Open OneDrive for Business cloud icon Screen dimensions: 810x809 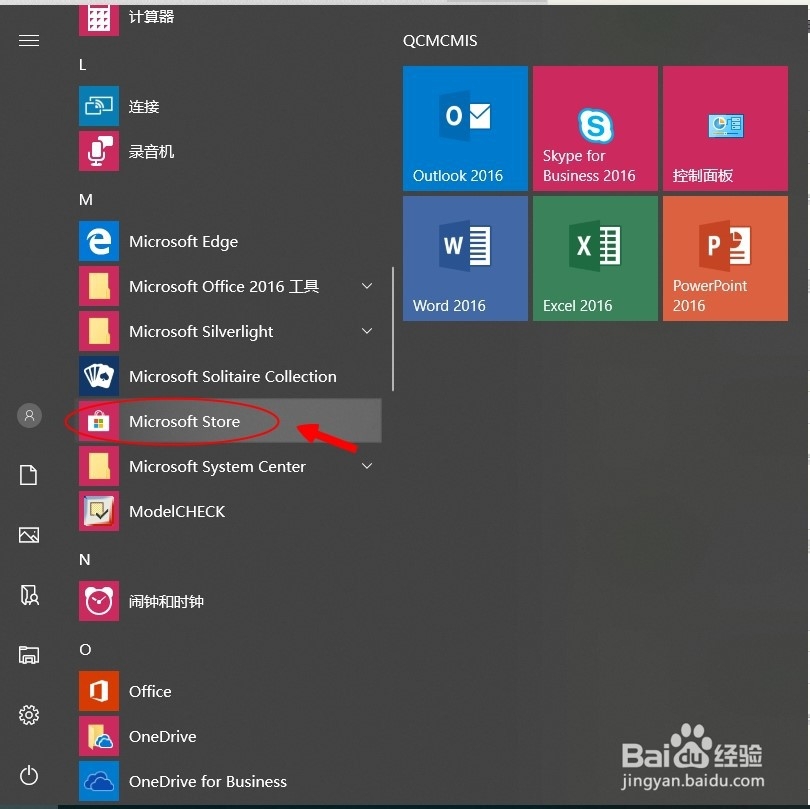point(99,781)
